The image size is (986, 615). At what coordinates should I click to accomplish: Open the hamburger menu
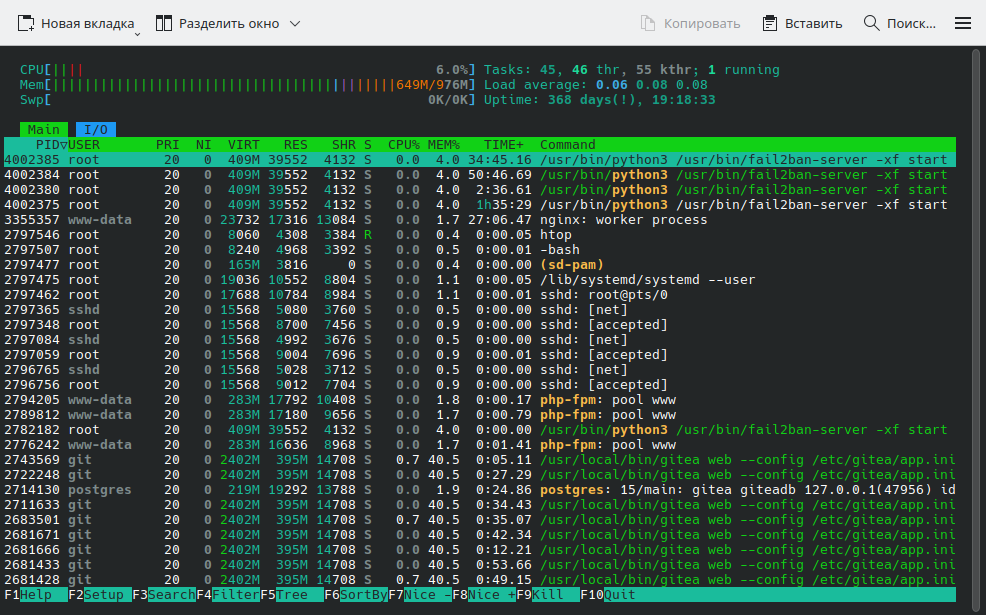pos(963,23)
